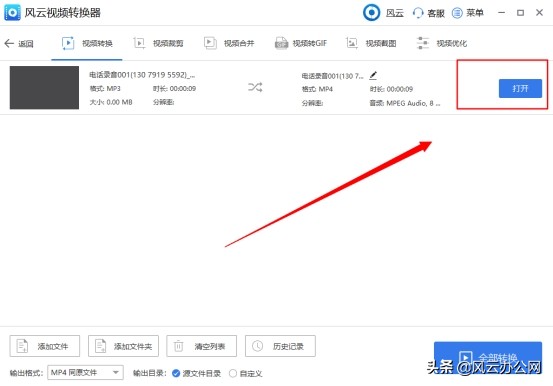553x386 pixels.
Task: Go back with the 返回 arrow
Action: pyautogui.click(x=19, y=43)
